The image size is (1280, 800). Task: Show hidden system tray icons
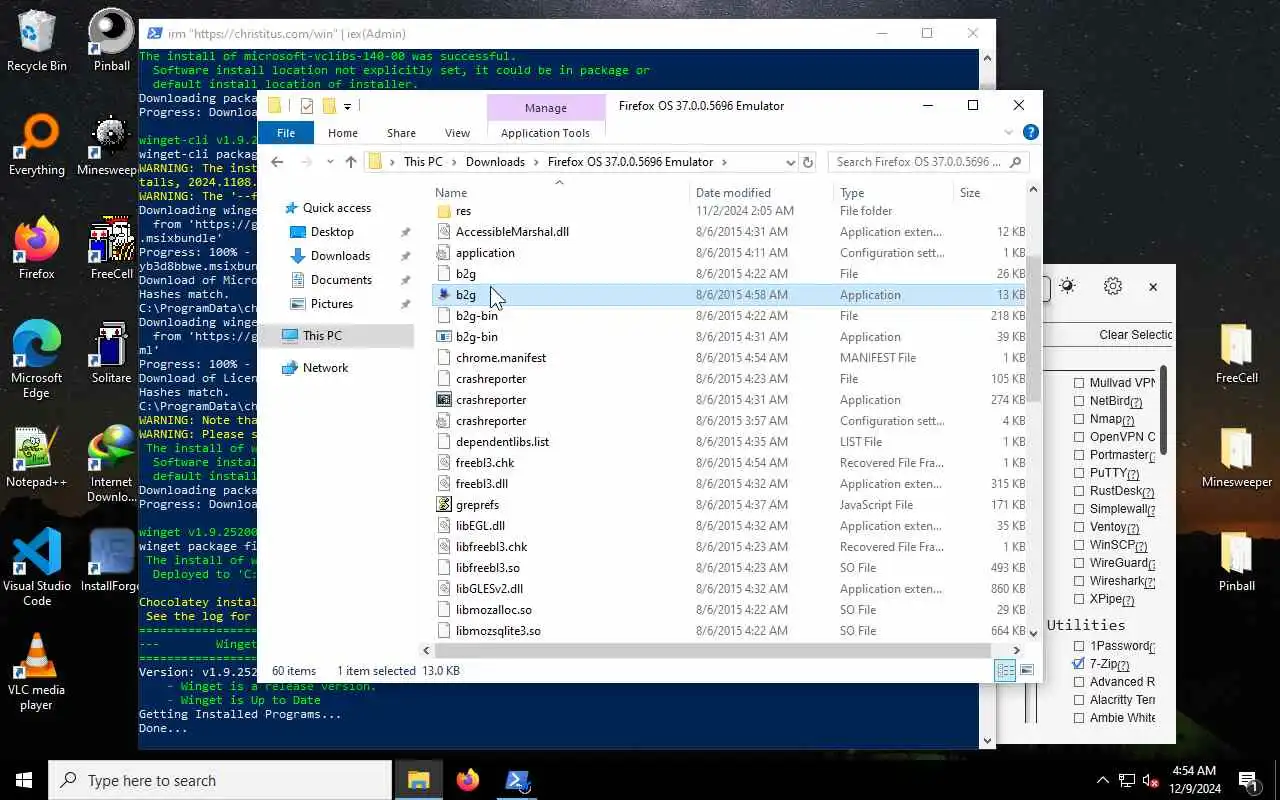(x=1103, y=780)
